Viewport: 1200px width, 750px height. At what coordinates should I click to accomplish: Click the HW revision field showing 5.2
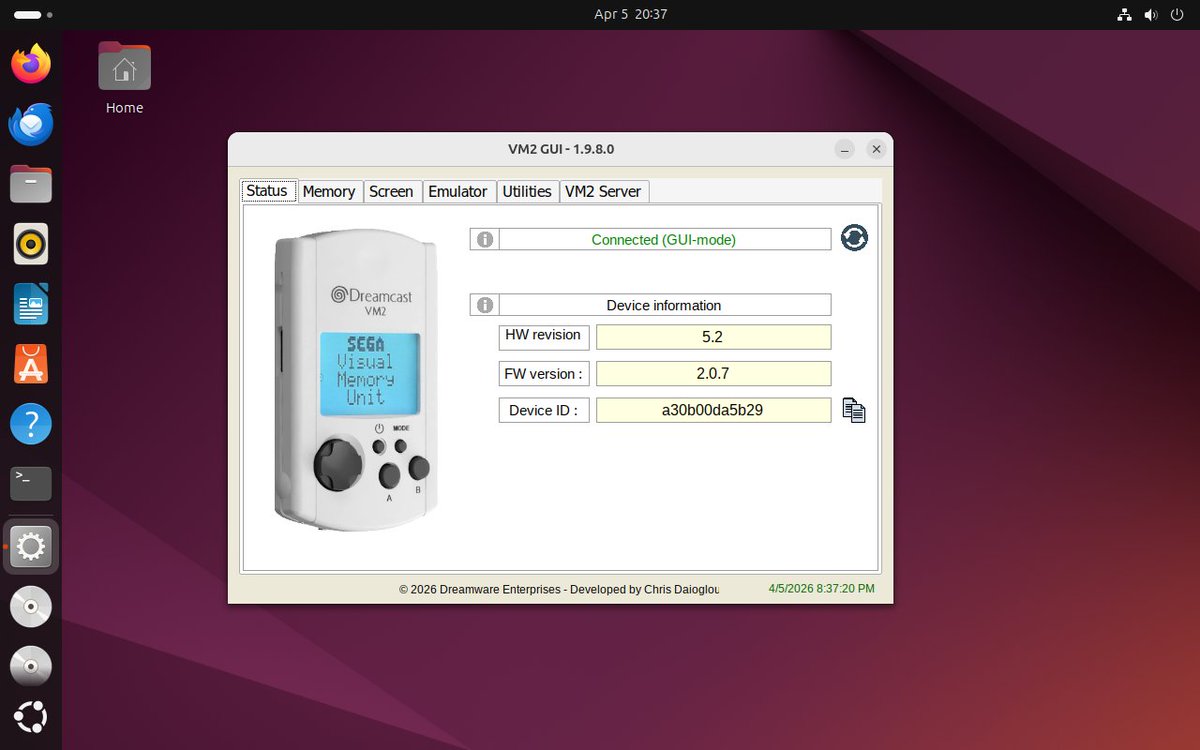point(713,337)
